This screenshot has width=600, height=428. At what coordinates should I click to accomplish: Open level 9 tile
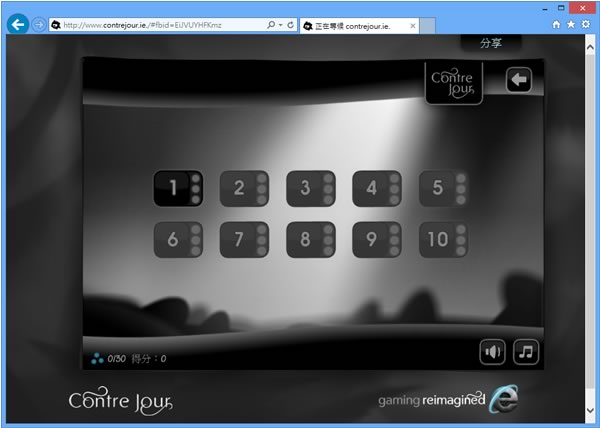[x=377, y=239]
